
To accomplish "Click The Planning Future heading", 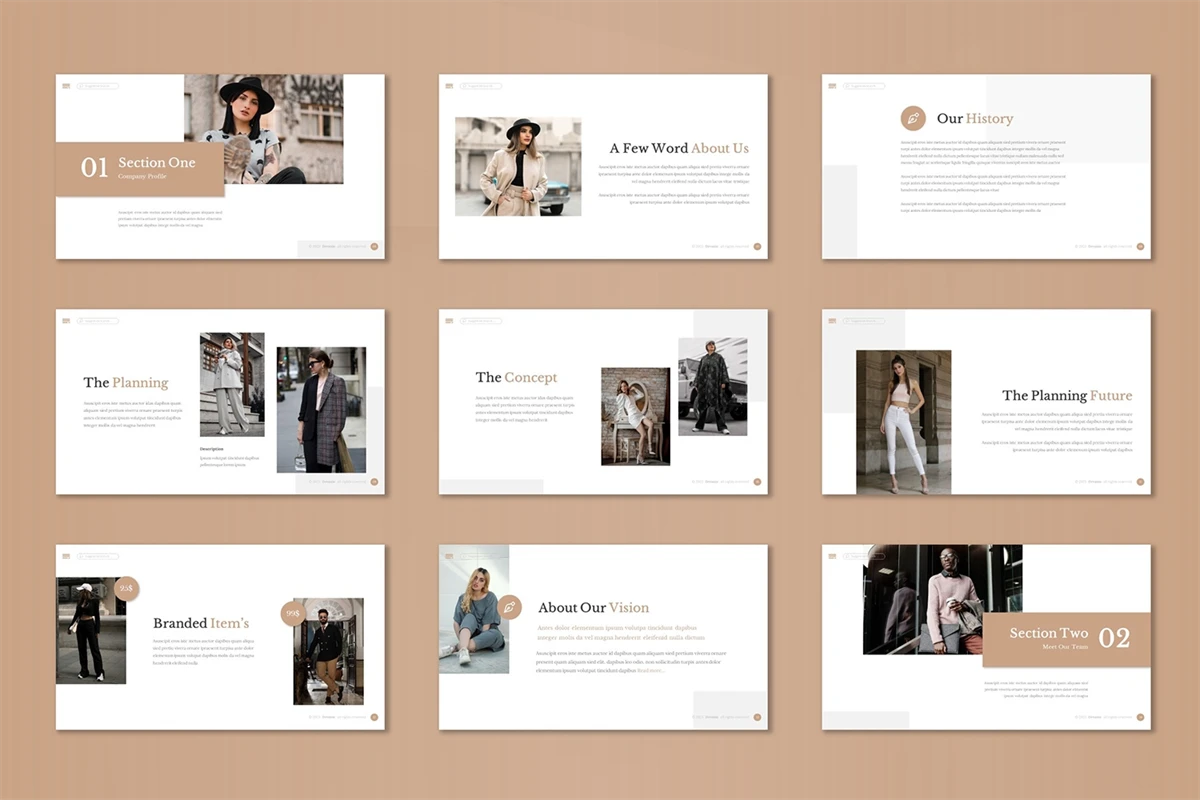I will pyautogui.click(x=1067, y=395).
